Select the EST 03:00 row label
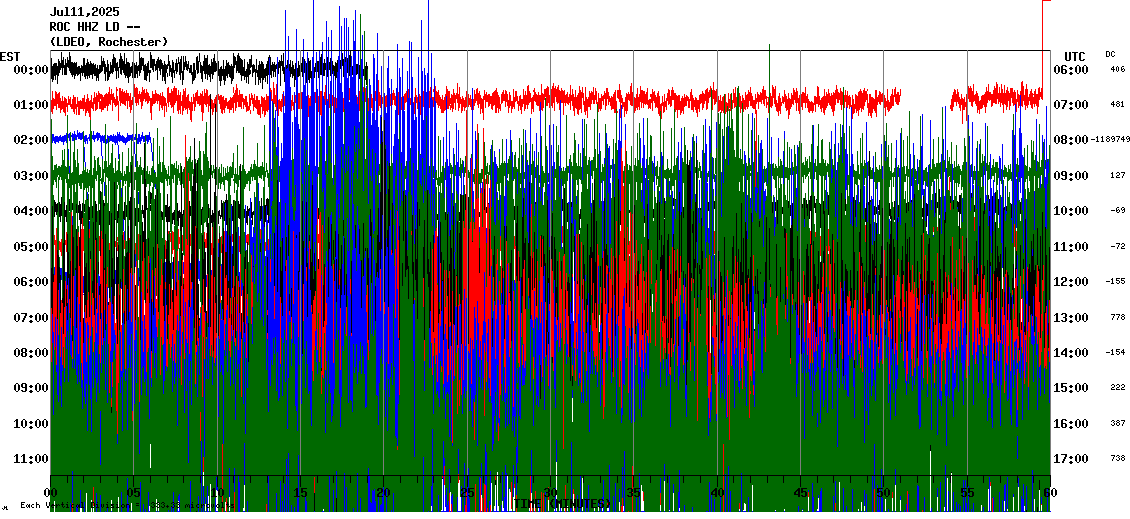Viewport: 1130px width, 519px height. [x=31, y=176]
